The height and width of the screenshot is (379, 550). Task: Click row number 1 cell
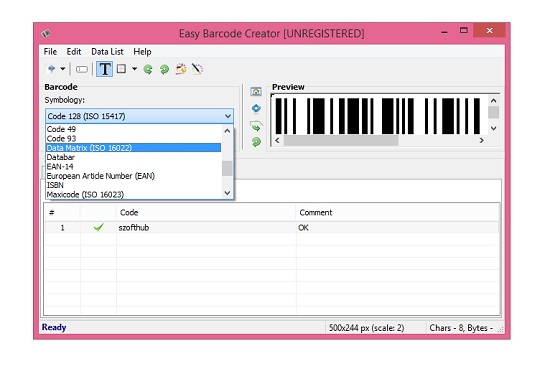[x=62, y=228]
